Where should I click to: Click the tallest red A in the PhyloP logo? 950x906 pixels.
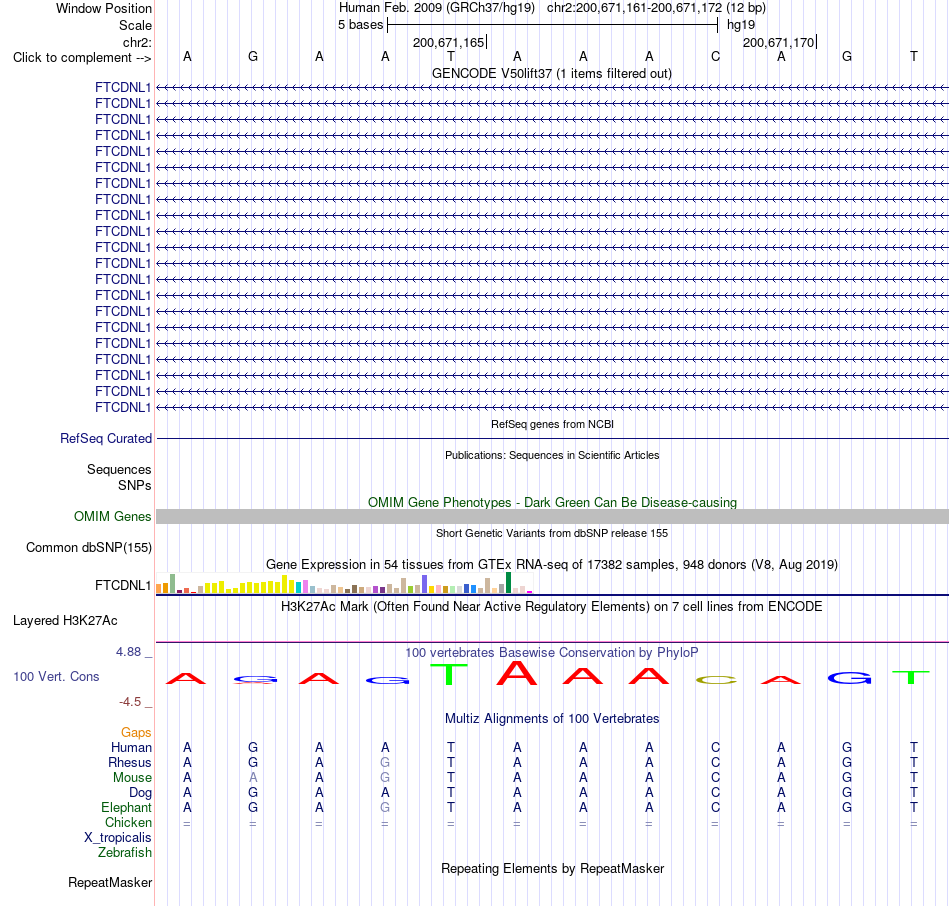[x=517, y=673]
